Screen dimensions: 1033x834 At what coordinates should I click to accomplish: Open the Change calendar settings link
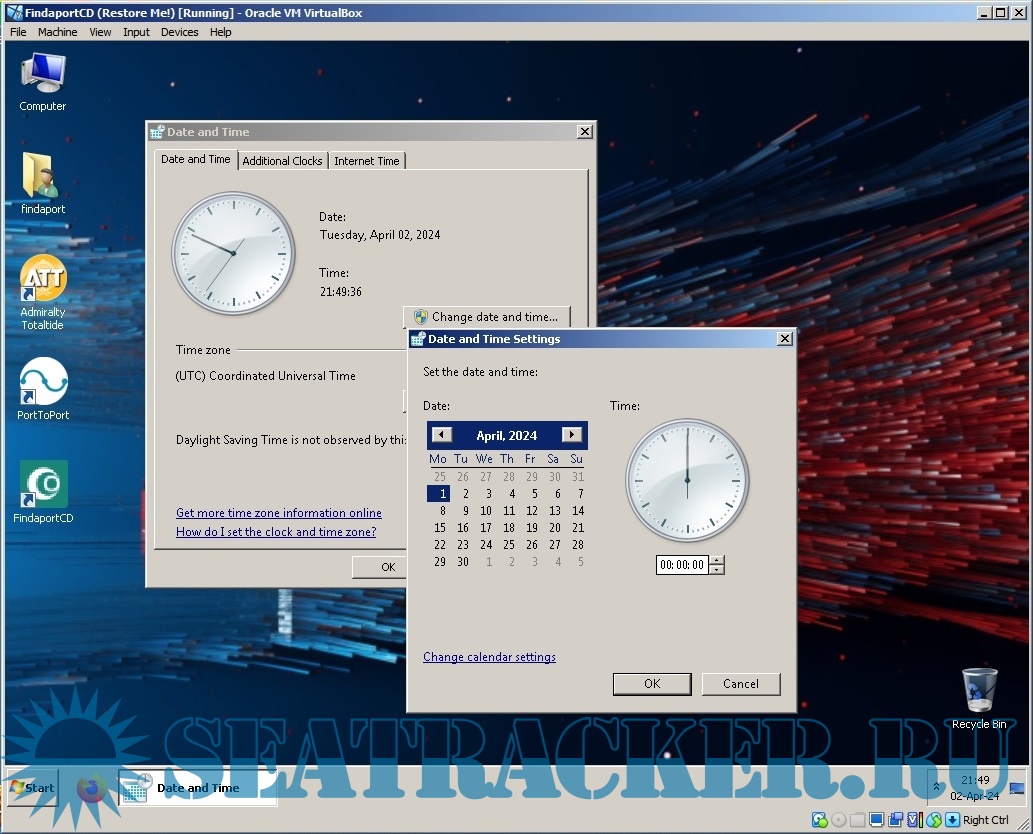tap(489, 657)
